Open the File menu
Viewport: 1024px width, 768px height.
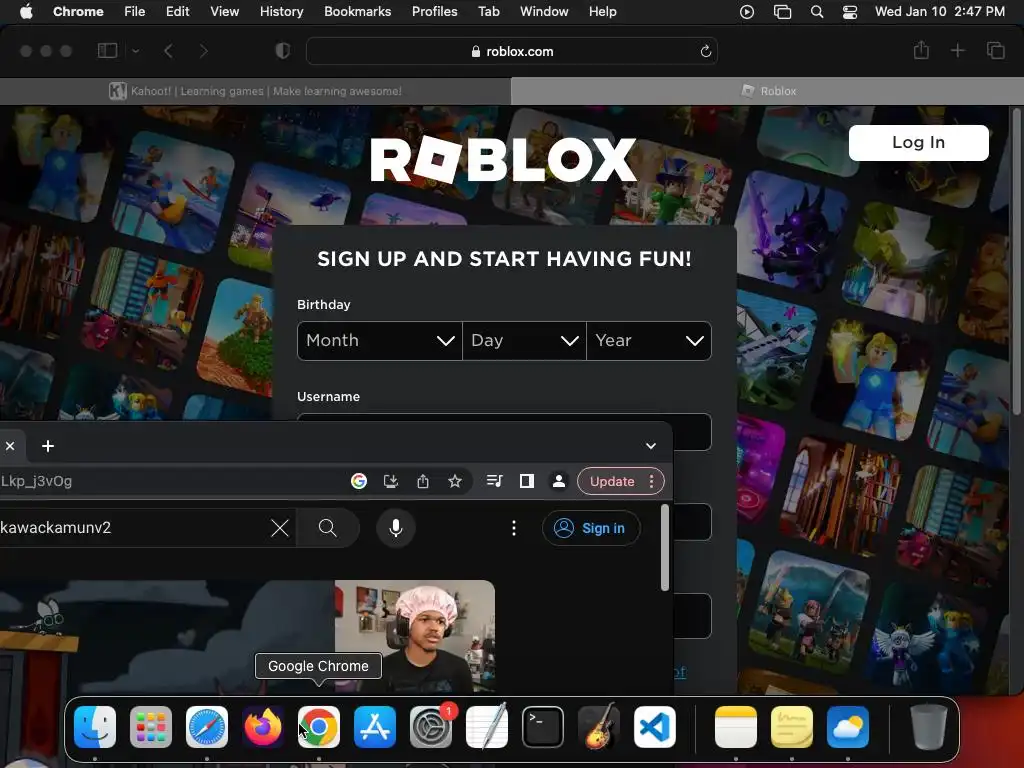(135, 12)
